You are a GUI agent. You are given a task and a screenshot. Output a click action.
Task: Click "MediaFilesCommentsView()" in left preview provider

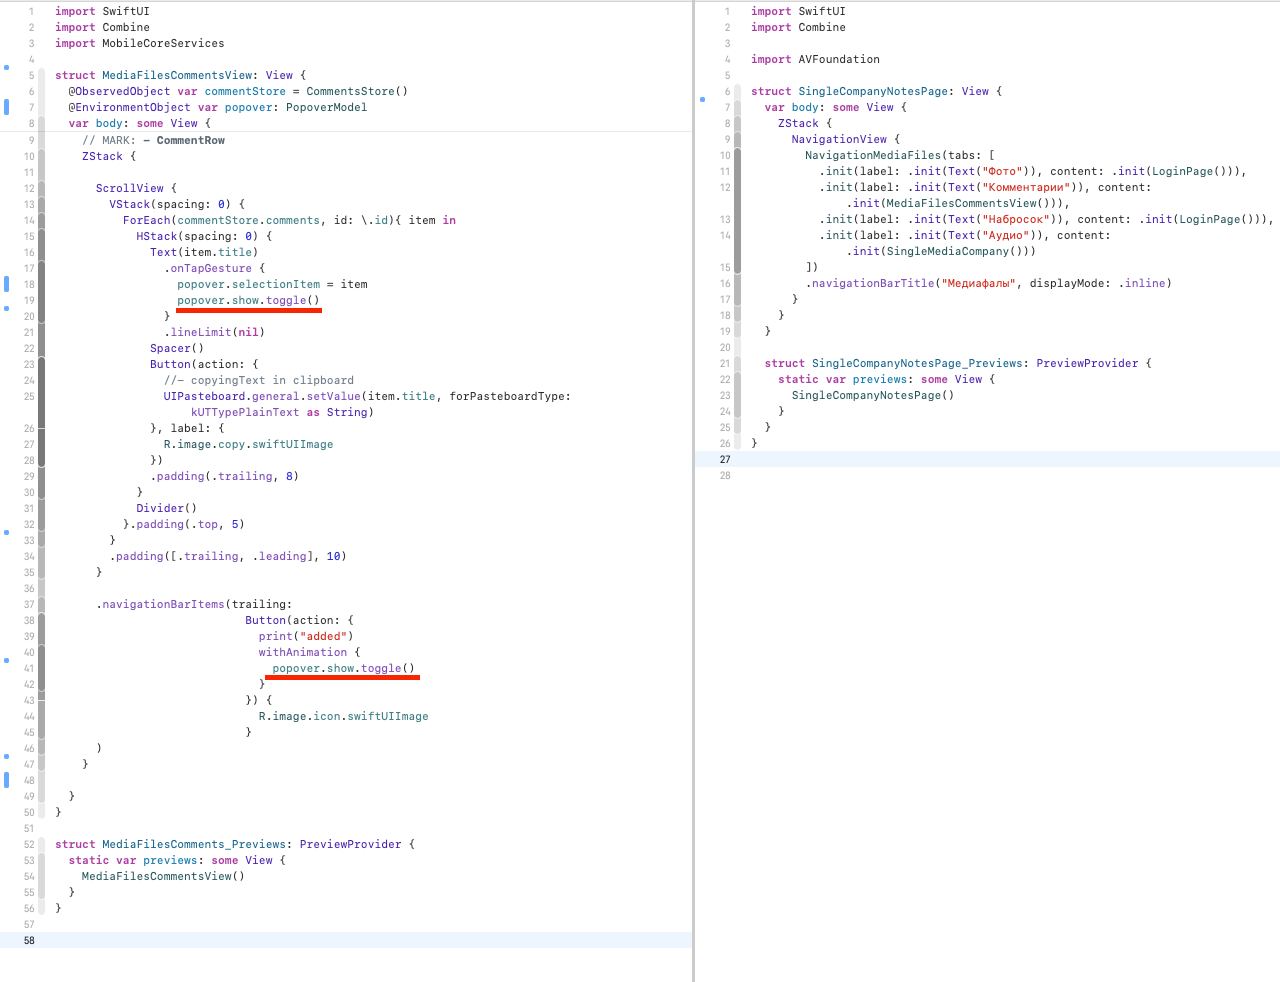[163, 876]
